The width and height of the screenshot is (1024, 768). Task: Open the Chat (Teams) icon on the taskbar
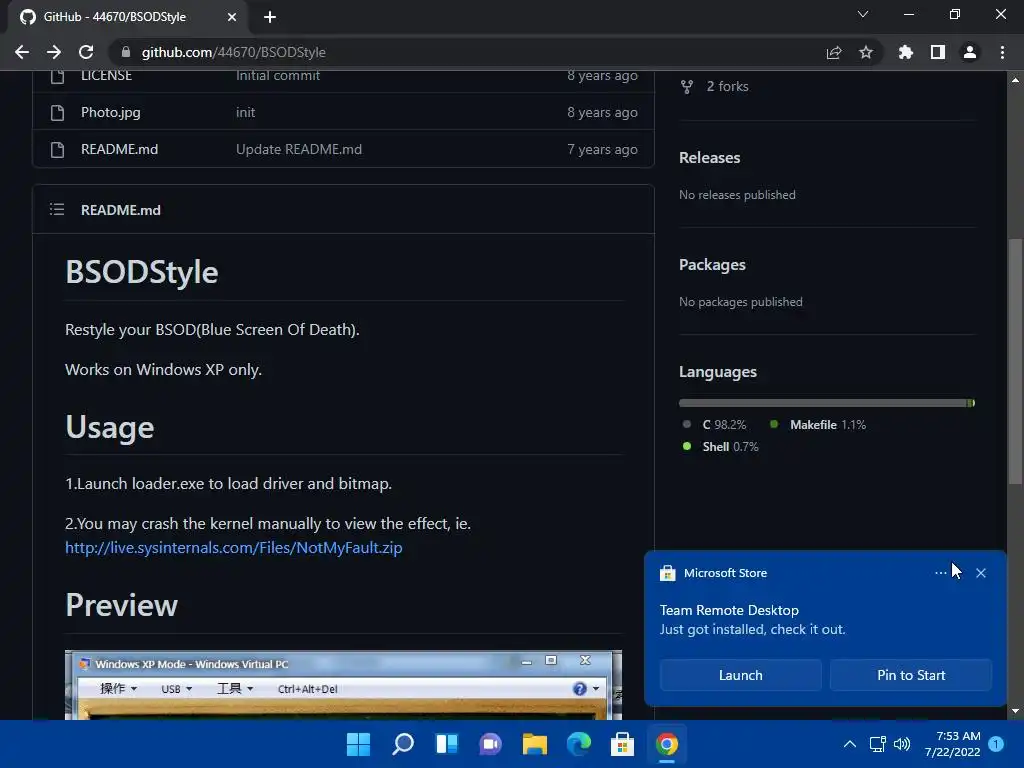coord(490,744)
